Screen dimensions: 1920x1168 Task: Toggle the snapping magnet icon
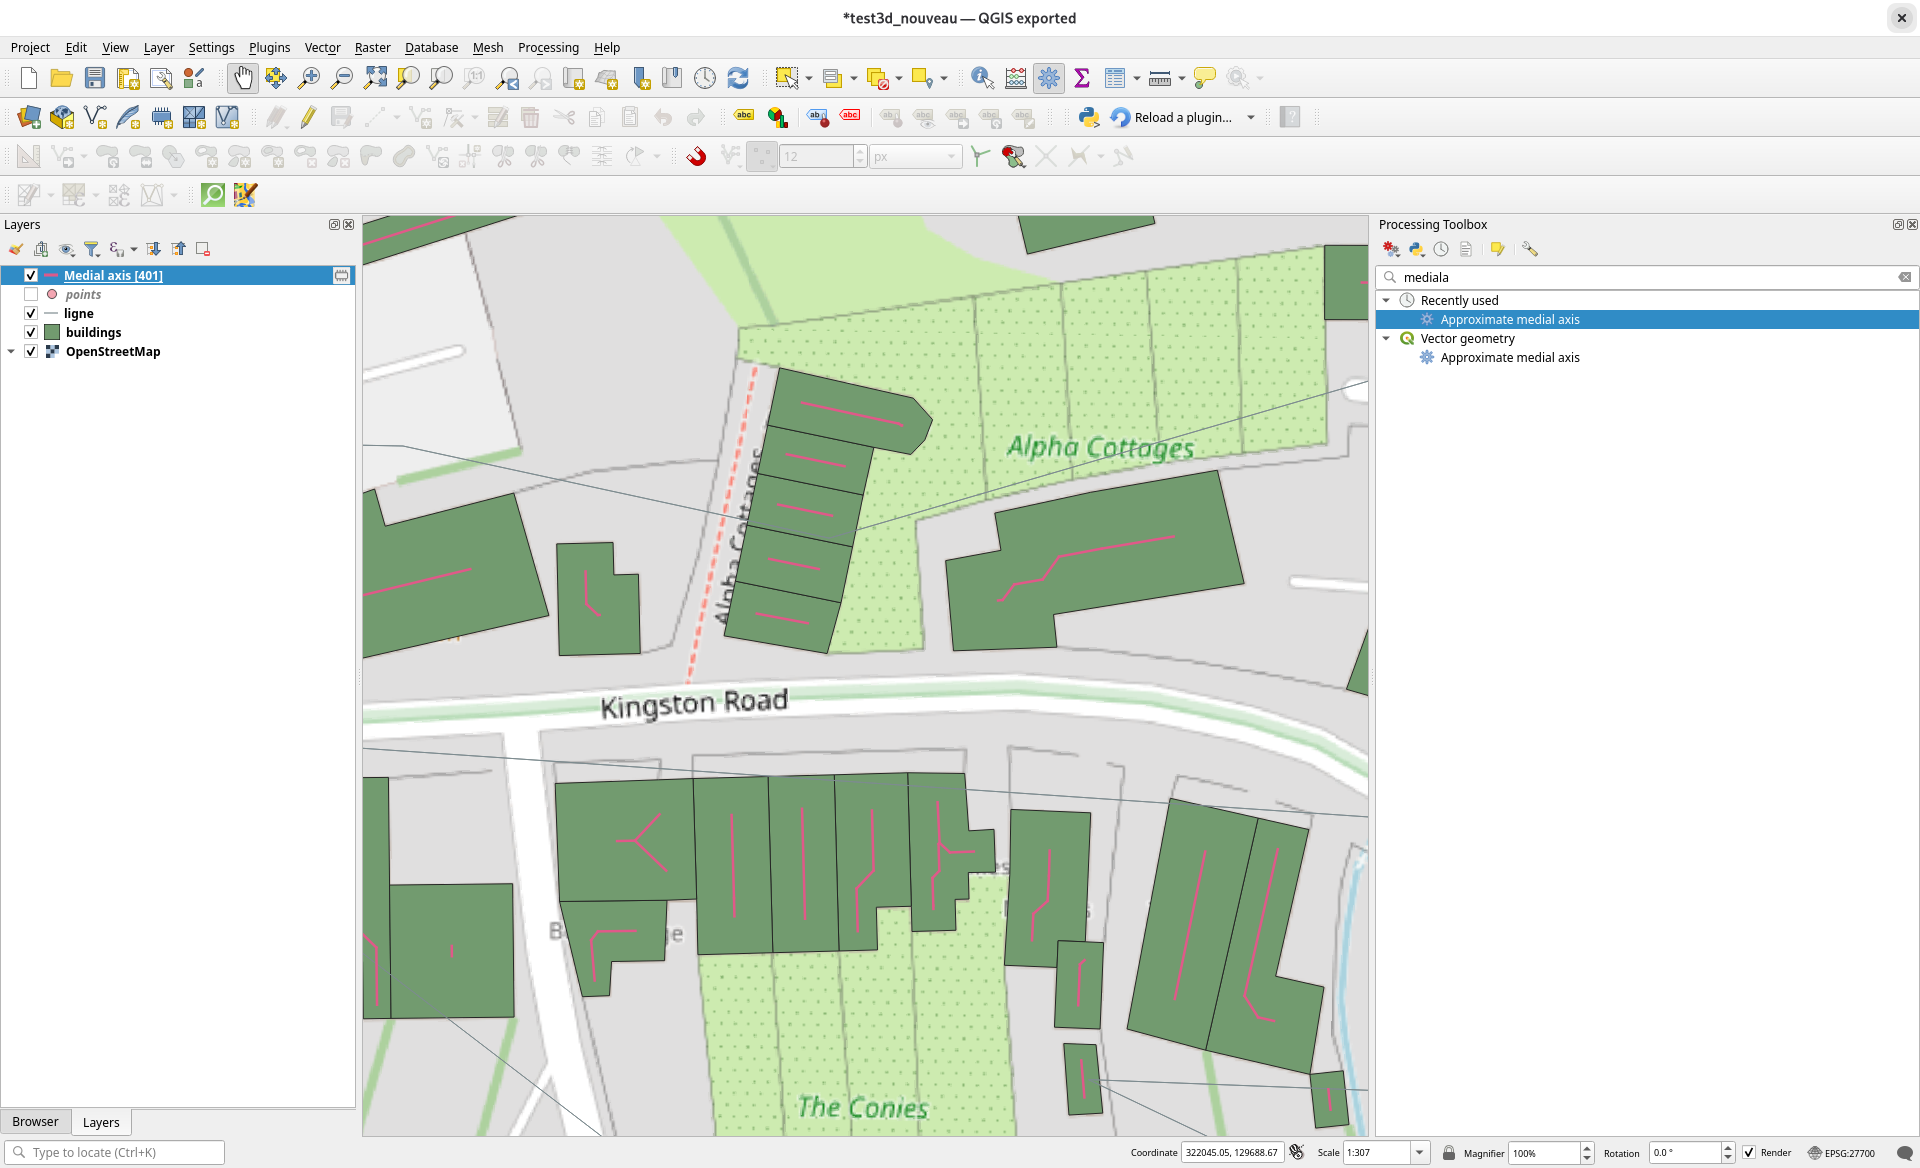pos(696,156)
